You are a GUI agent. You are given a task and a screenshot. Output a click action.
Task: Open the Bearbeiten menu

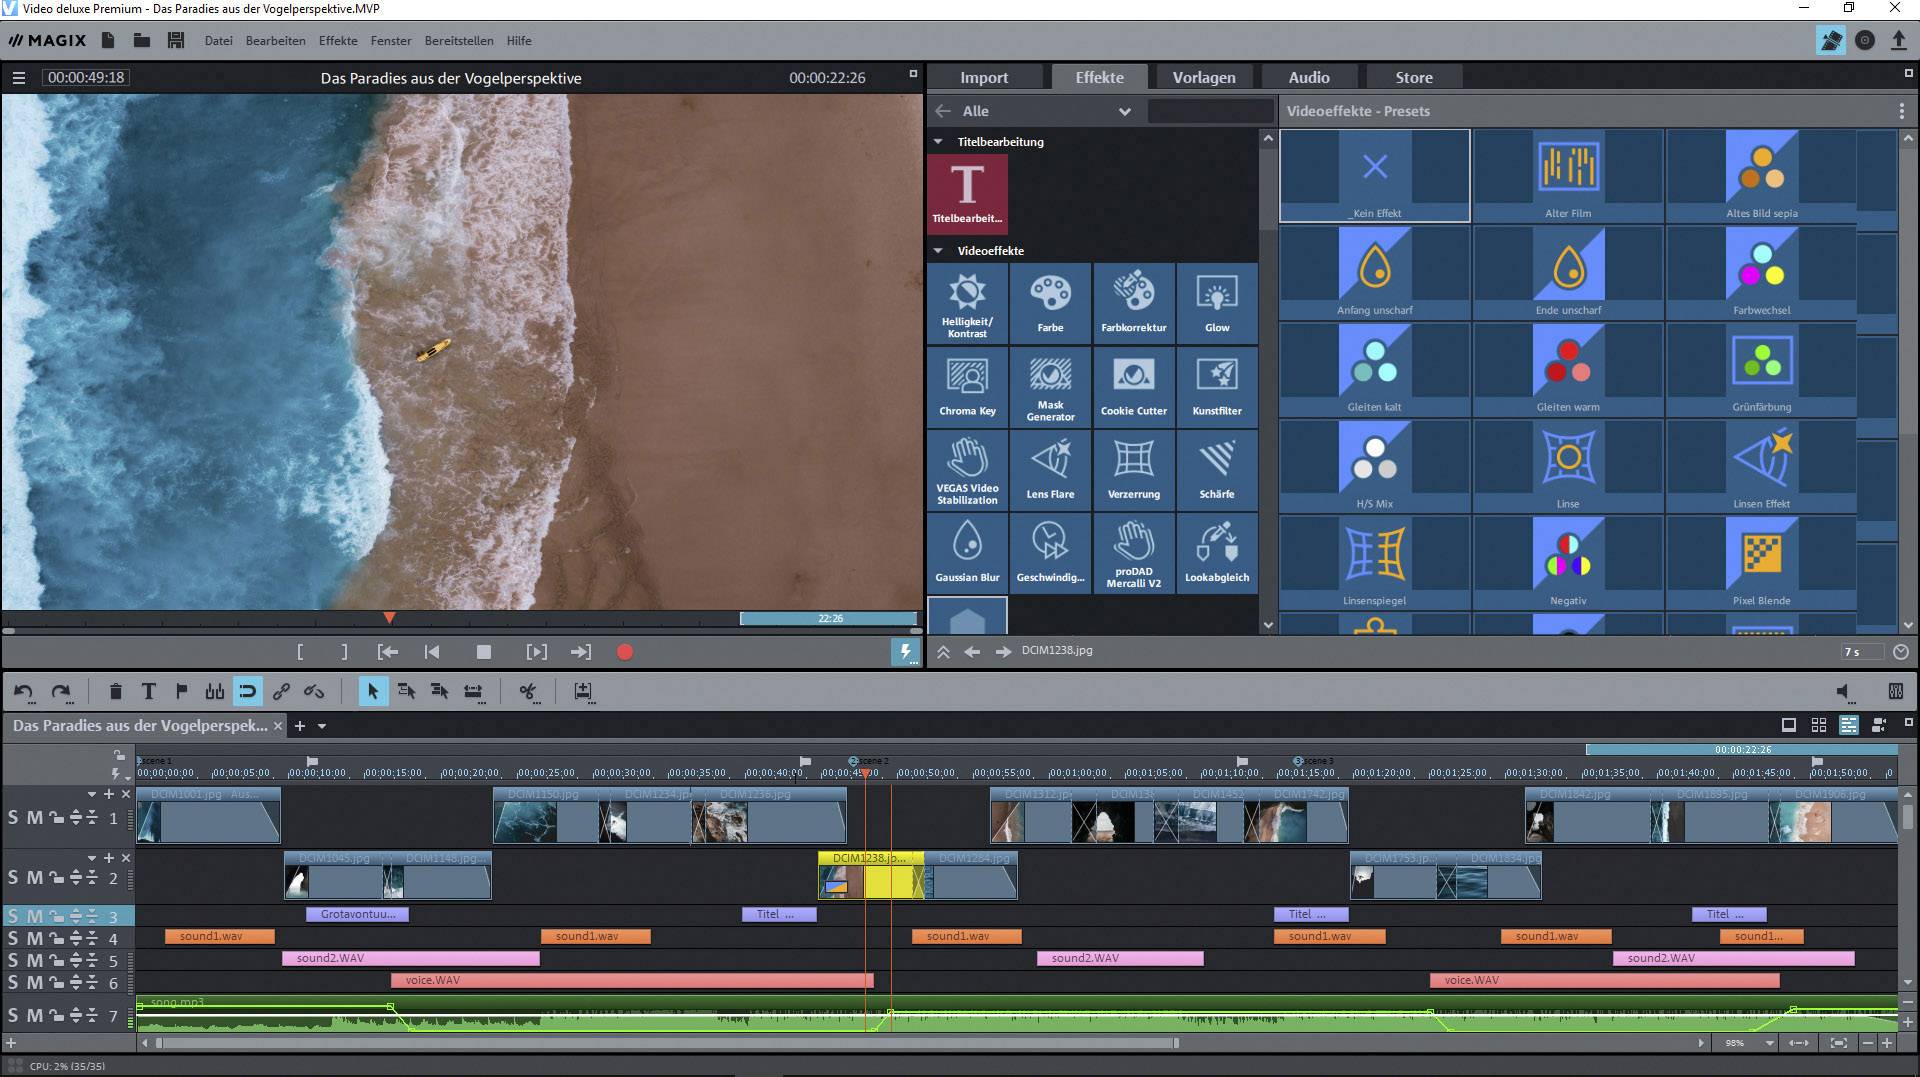[x=275, y=41]
